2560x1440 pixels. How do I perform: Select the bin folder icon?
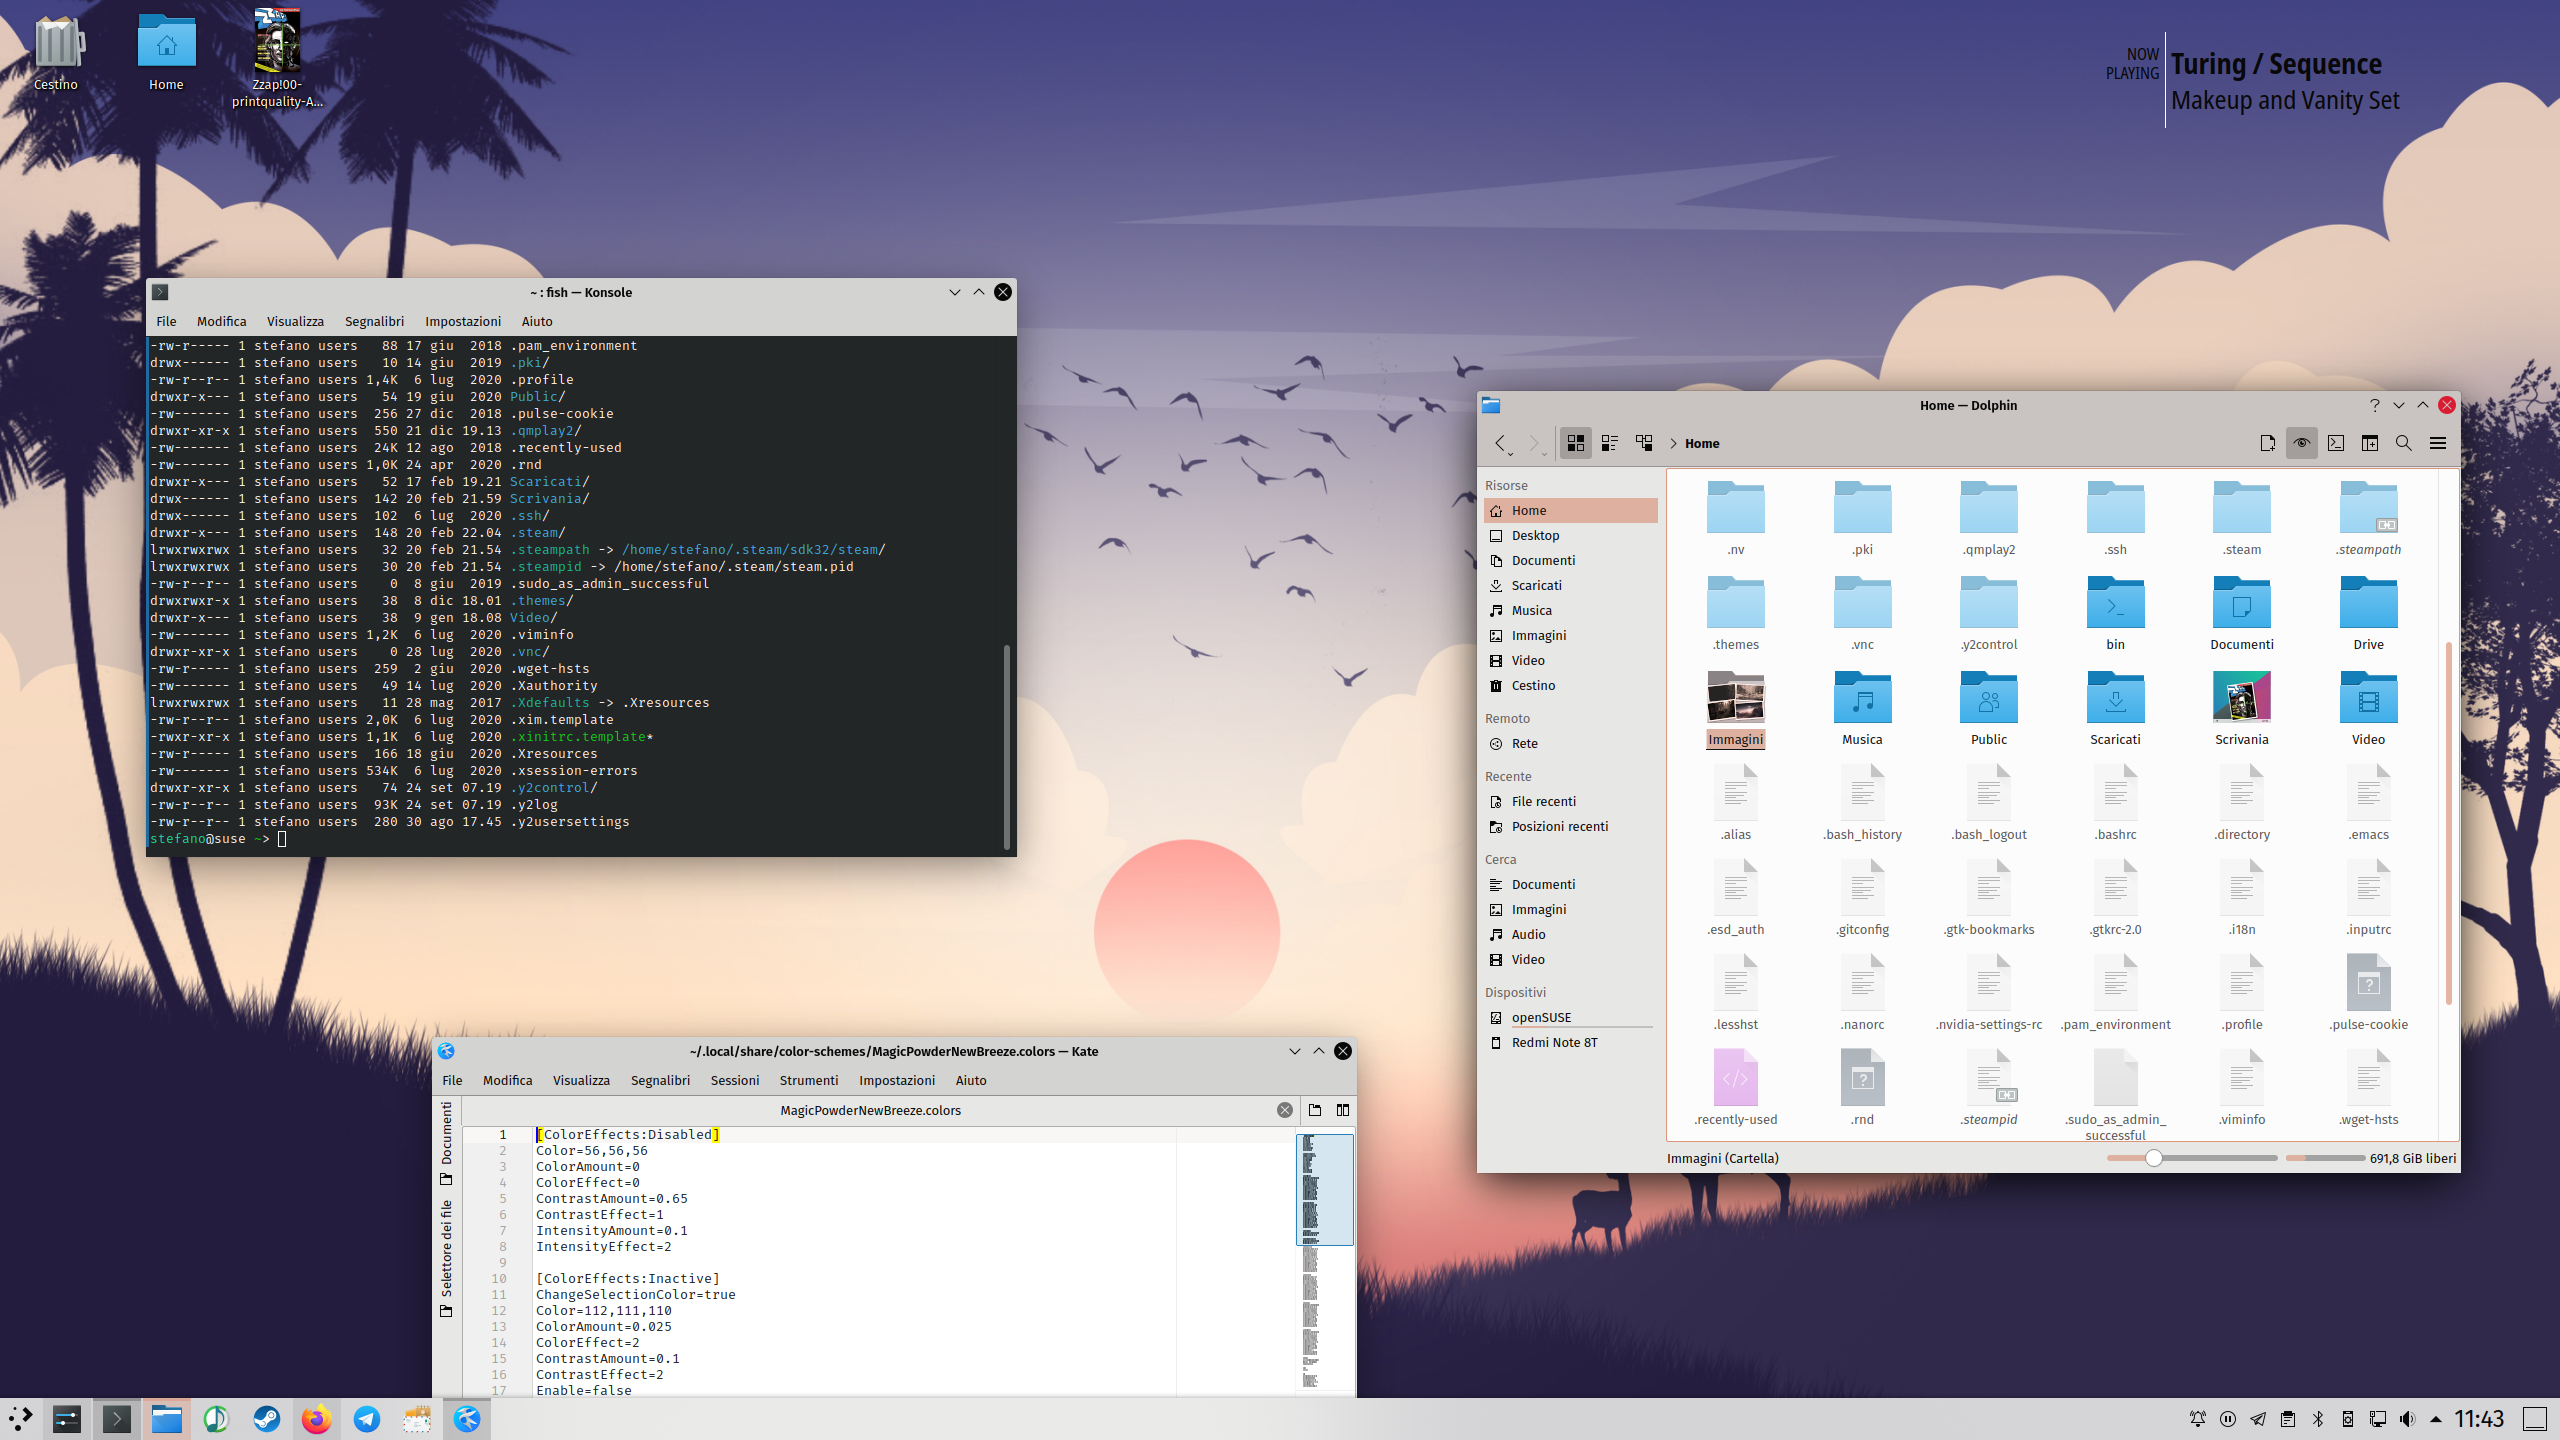tap(2115, 602)
